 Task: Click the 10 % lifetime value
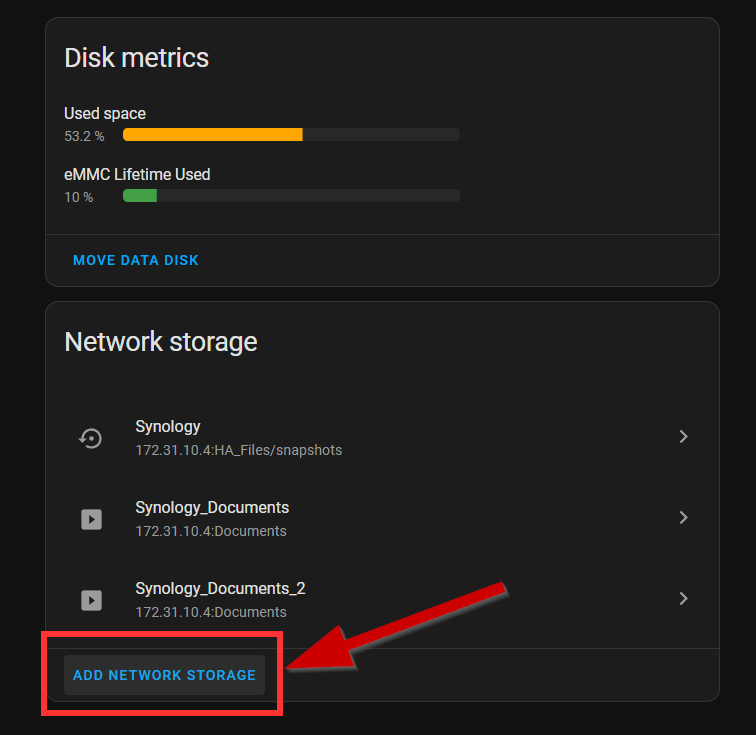click(x=78, y=197)
